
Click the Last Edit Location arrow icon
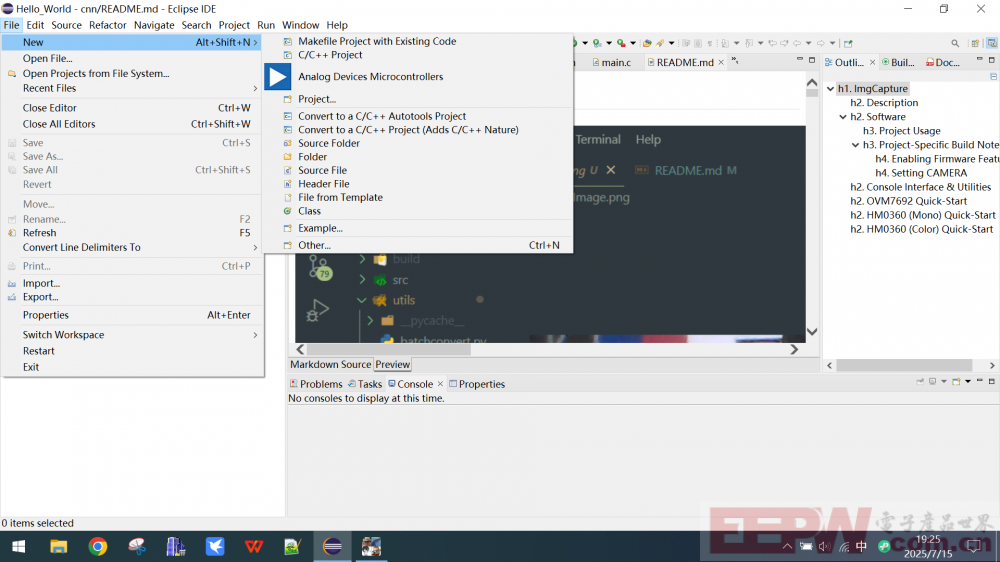click(772, 43)
